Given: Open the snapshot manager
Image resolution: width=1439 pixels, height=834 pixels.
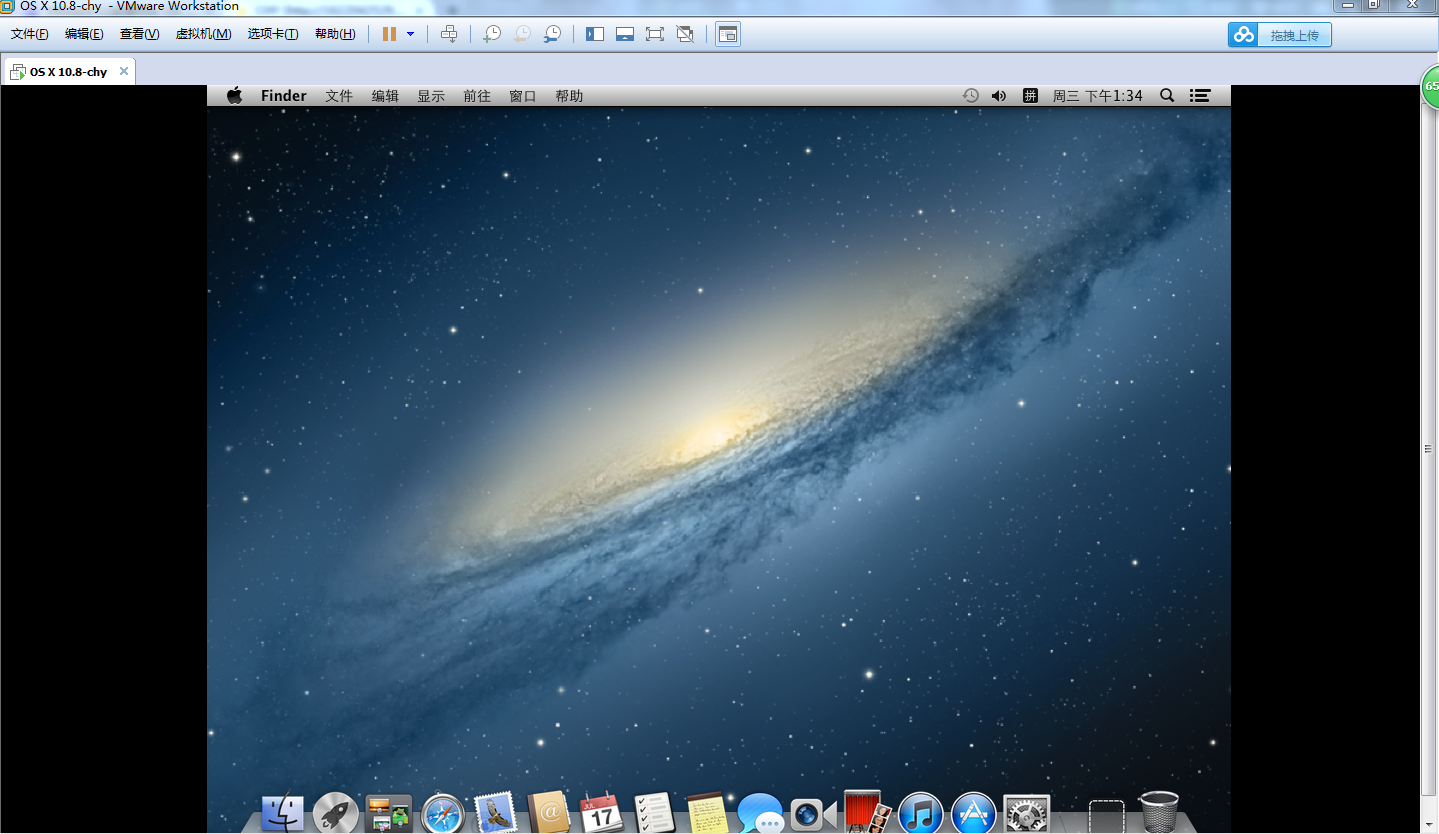Looking at the screenshot, I should (552, 34).
